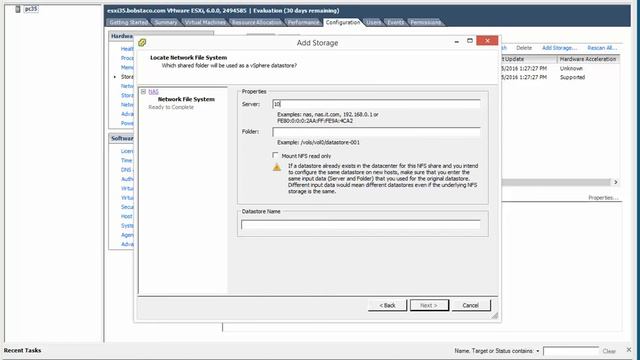Click into the Folder input field
Screen dimensions: 640x360
tap(376, 132)
